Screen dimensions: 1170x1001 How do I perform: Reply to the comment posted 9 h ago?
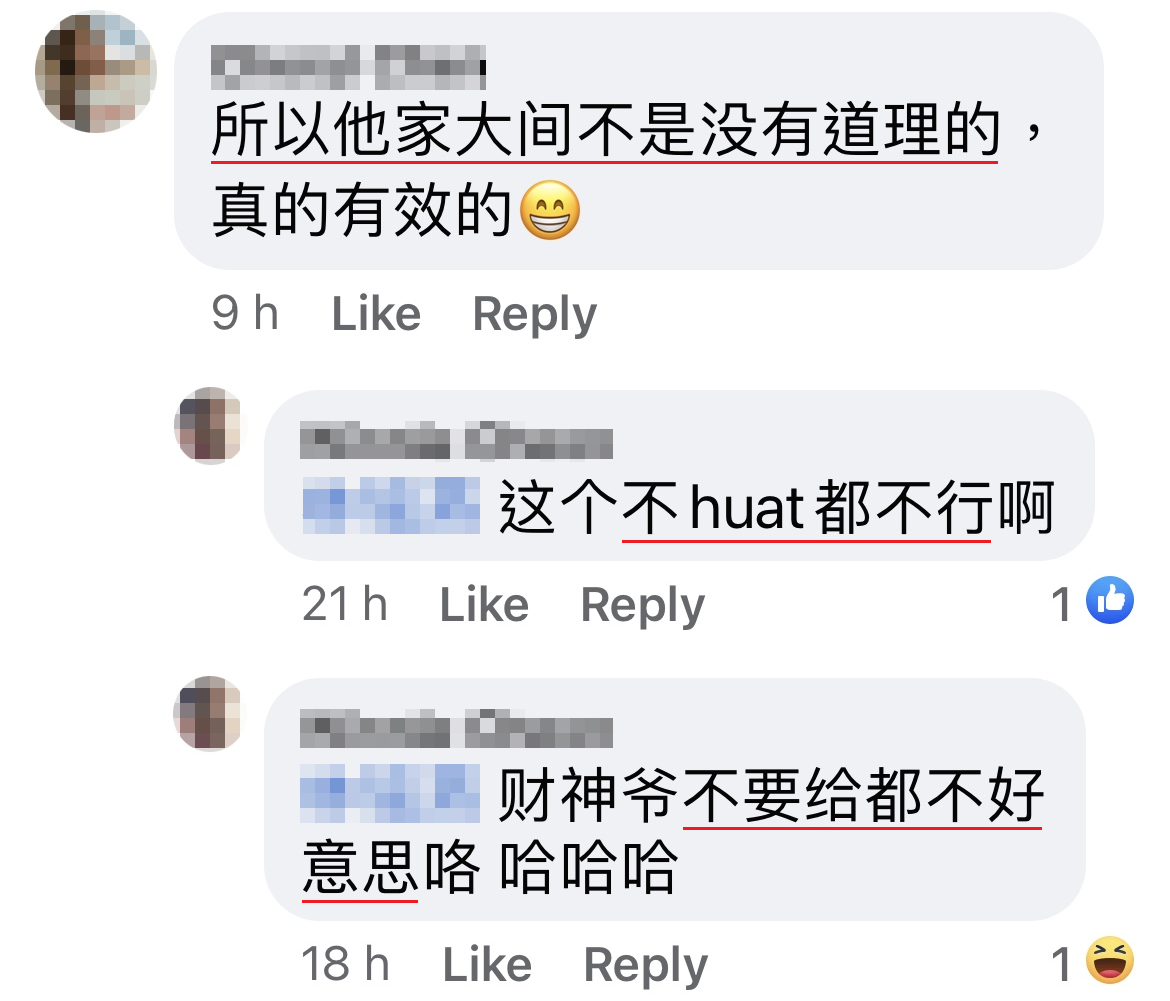tap(535, 315)
